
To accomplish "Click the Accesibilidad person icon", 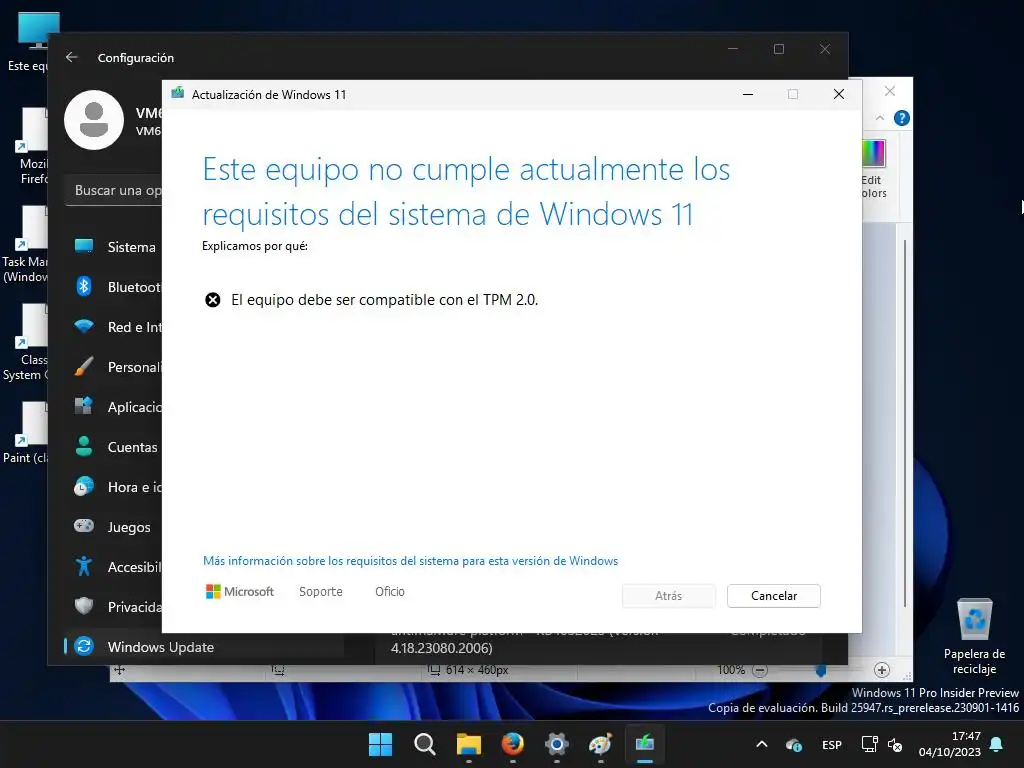I will point(84,566).
